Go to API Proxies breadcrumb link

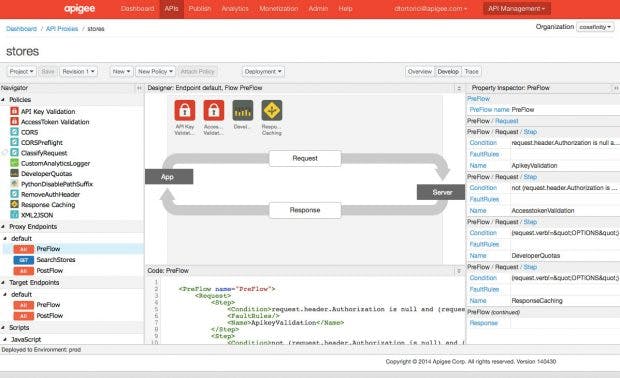tap(62, 29)
